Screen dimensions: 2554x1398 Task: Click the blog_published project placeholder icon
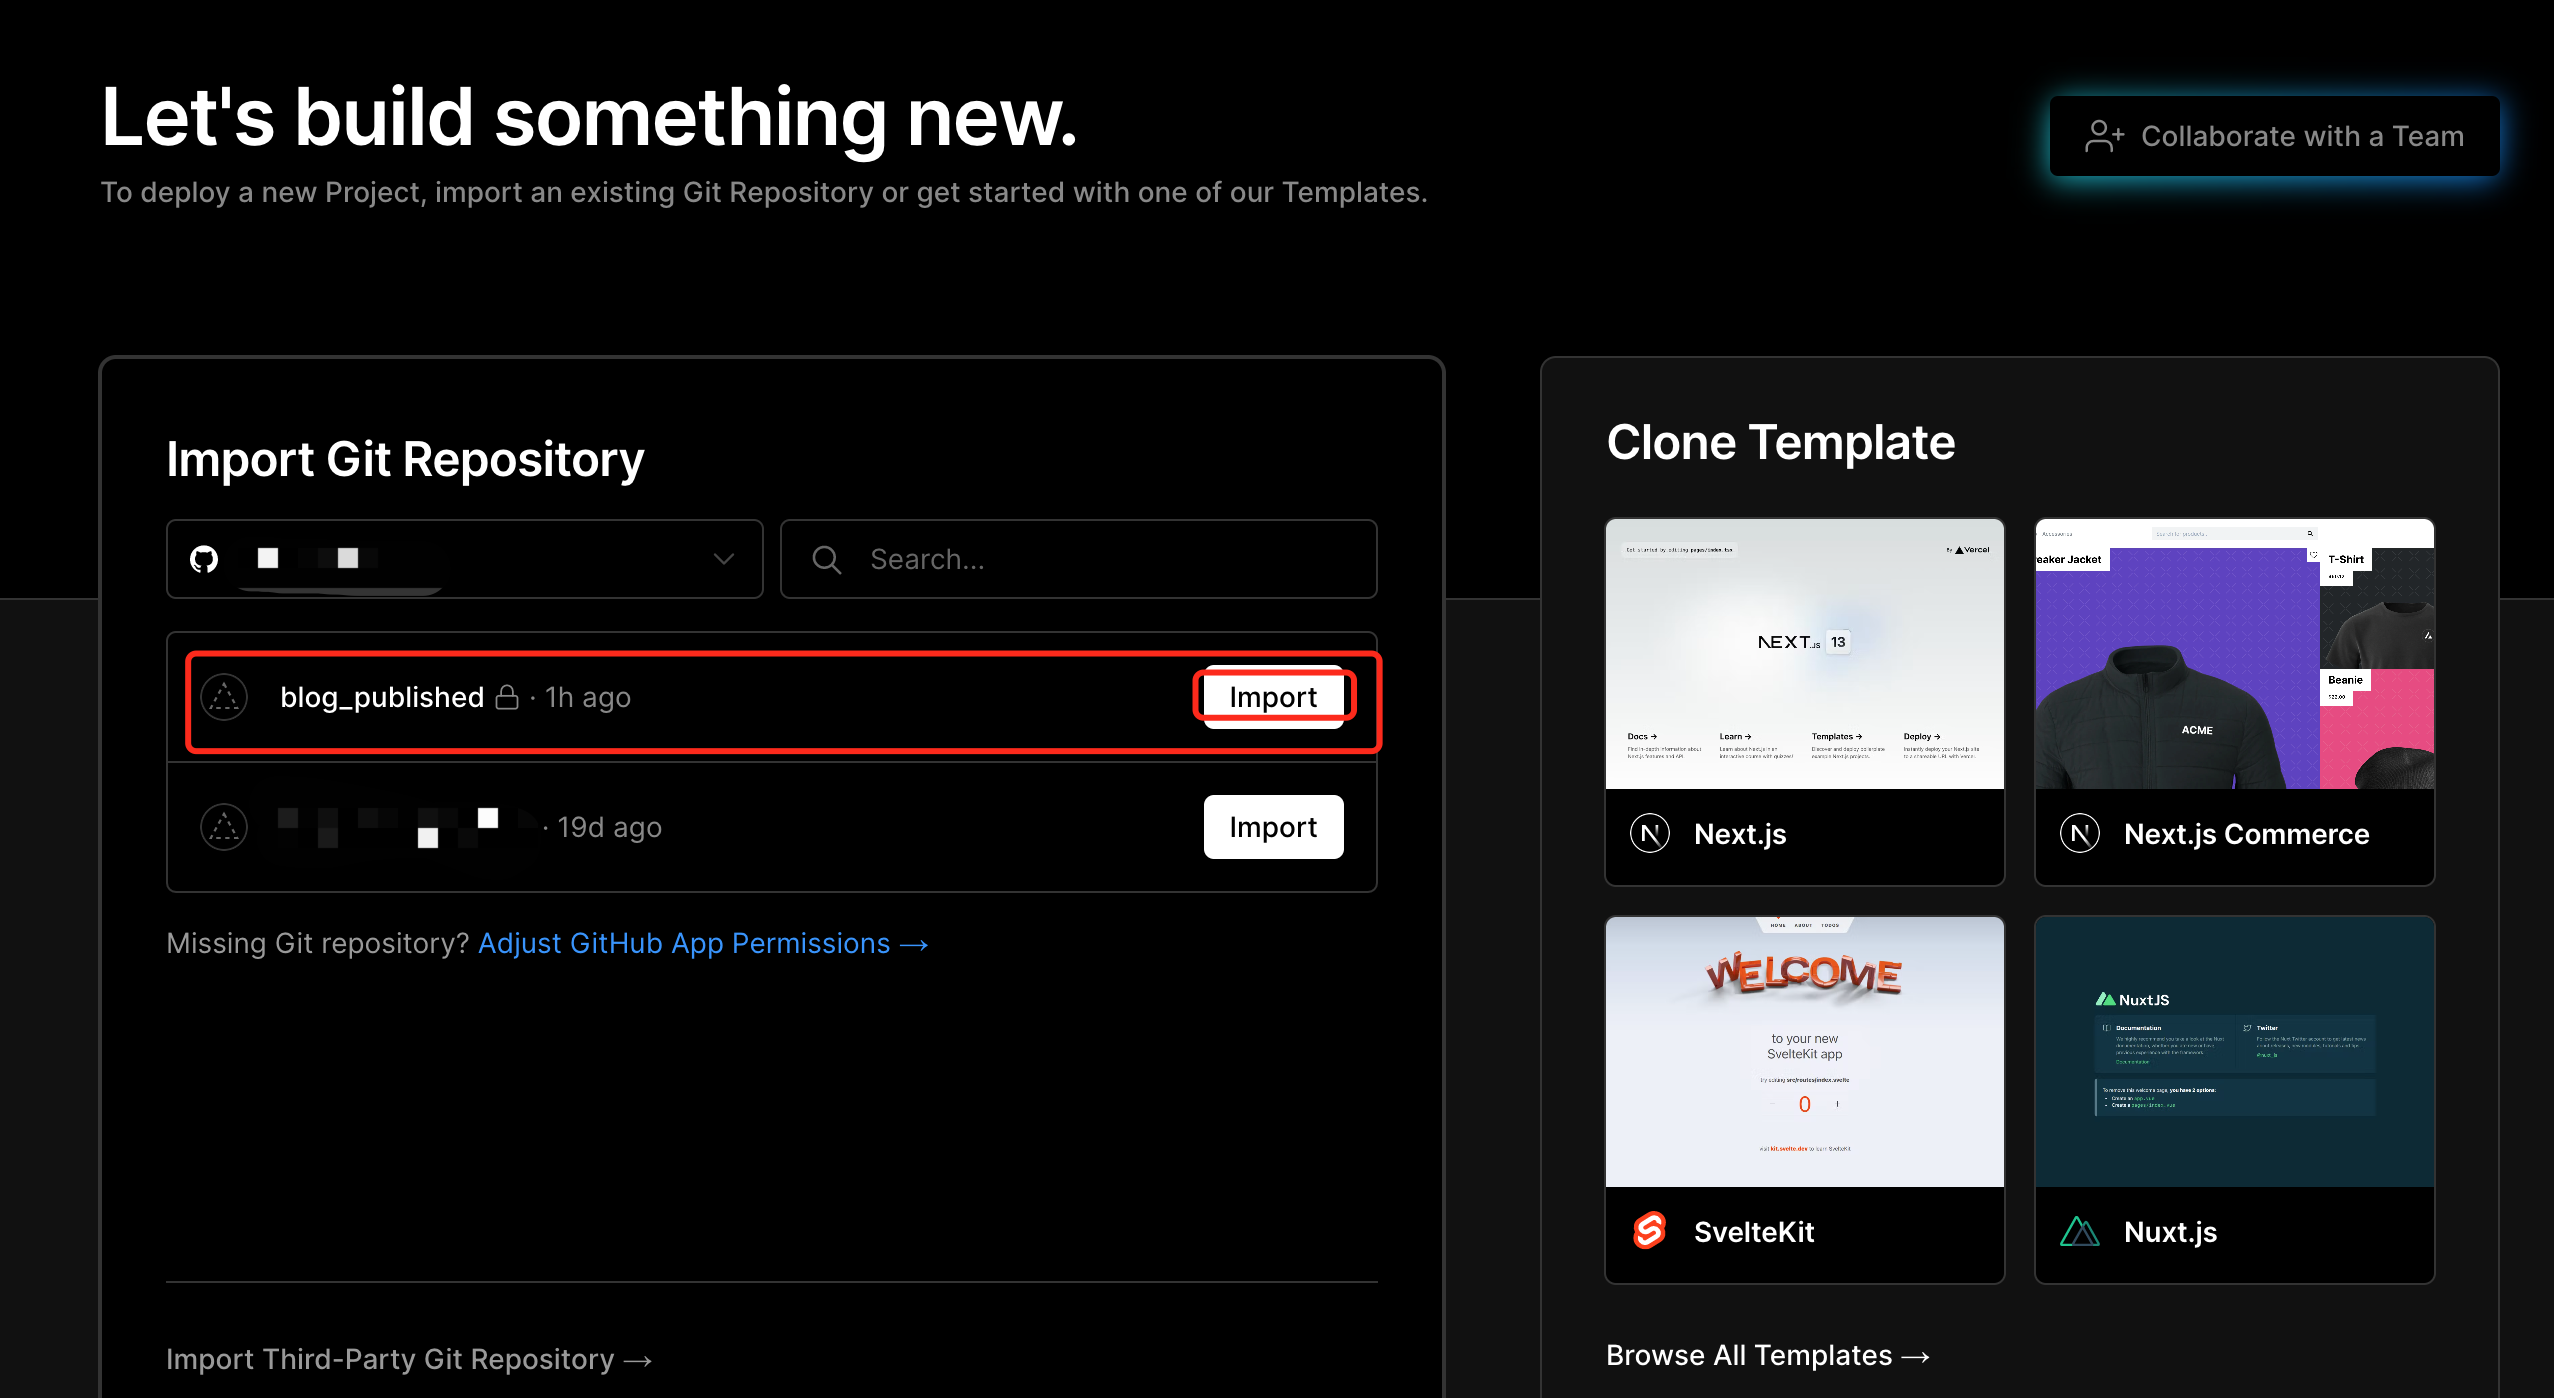click(224, 697)
